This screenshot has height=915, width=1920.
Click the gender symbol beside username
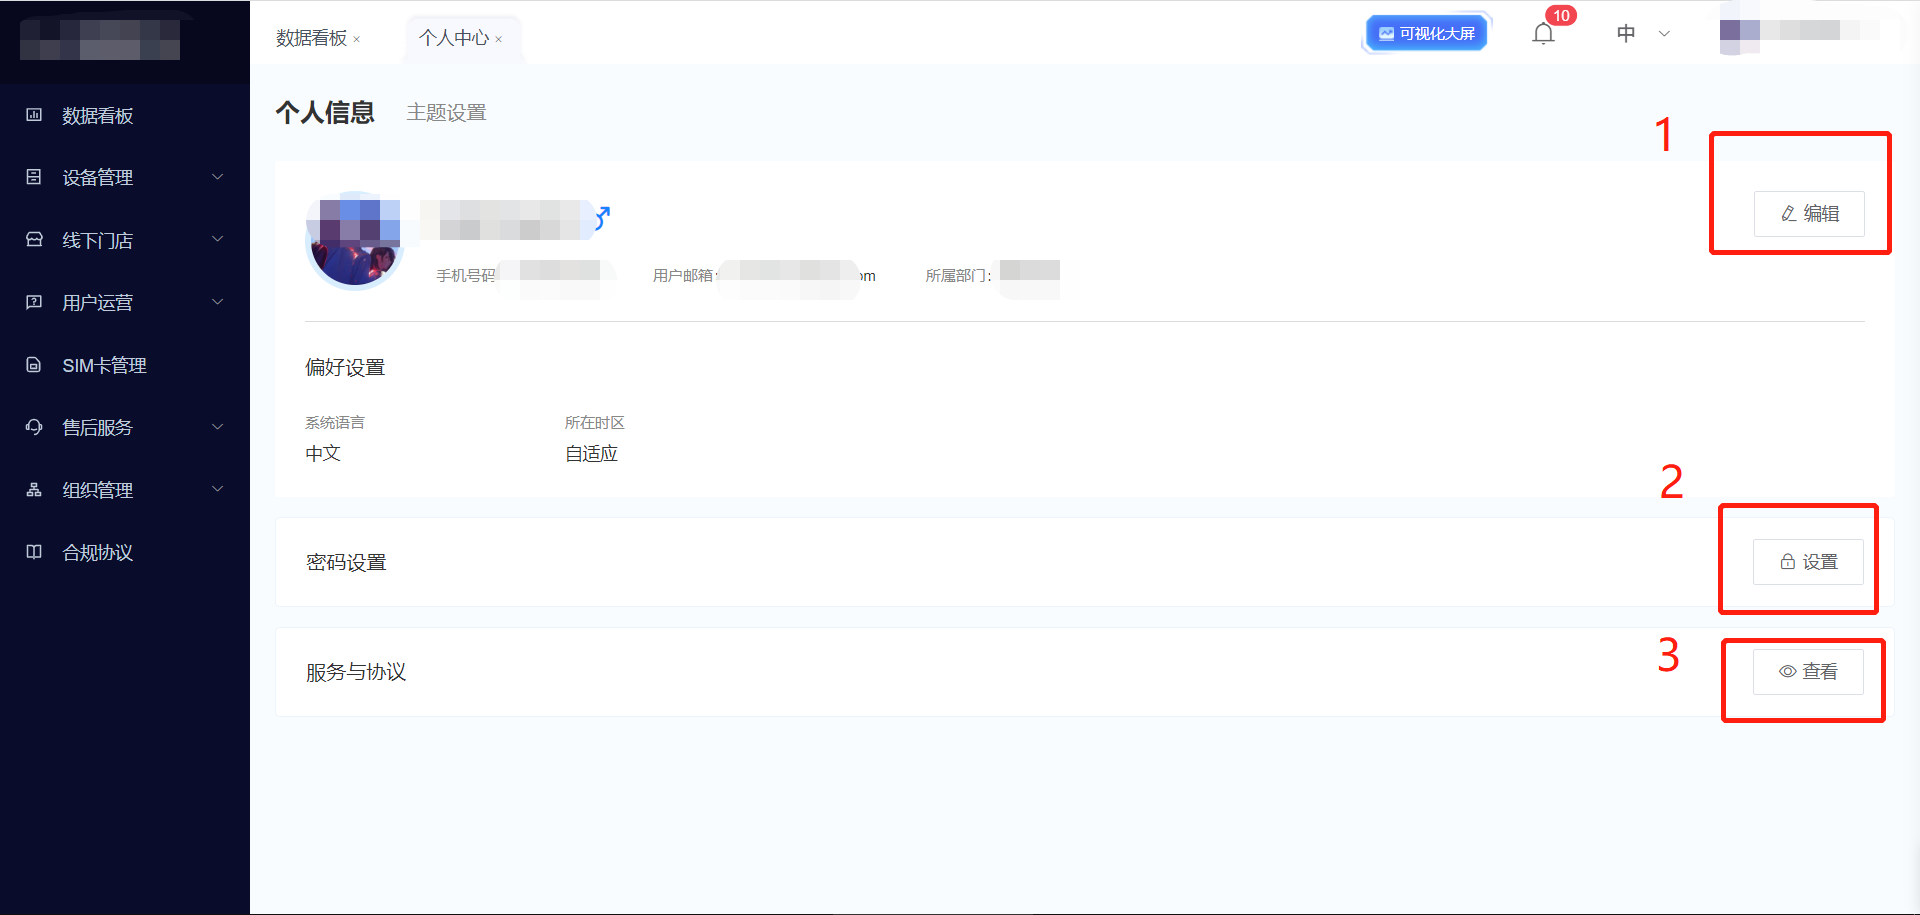click(x=602, y=217)
